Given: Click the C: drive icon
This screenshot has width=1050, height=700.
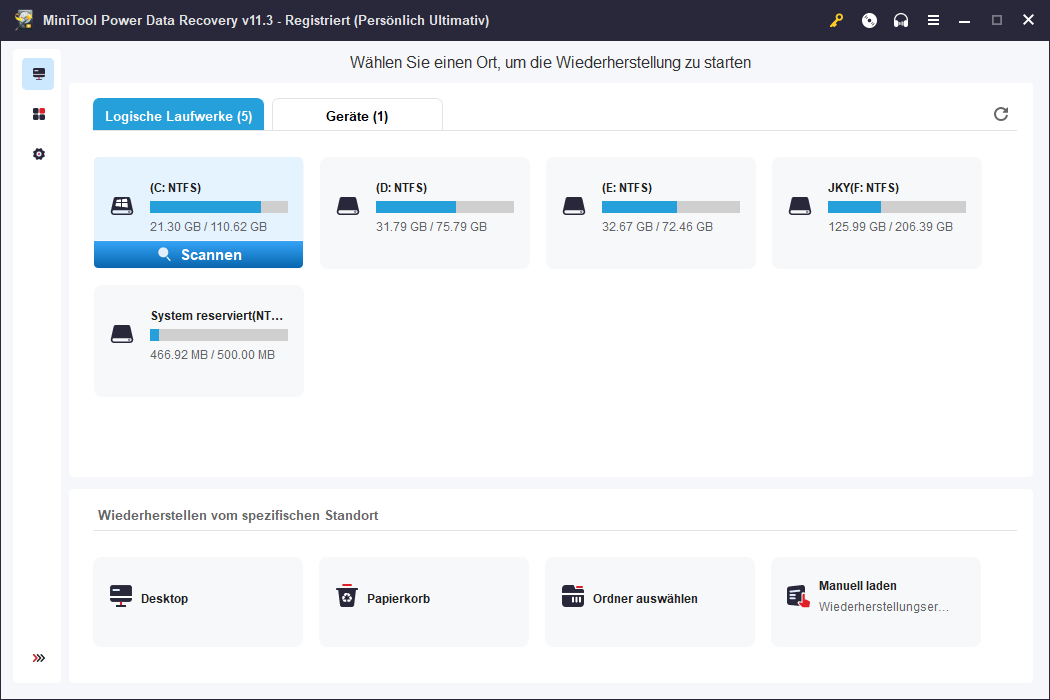Looking at the screenshot, I should tap(122, 206).
